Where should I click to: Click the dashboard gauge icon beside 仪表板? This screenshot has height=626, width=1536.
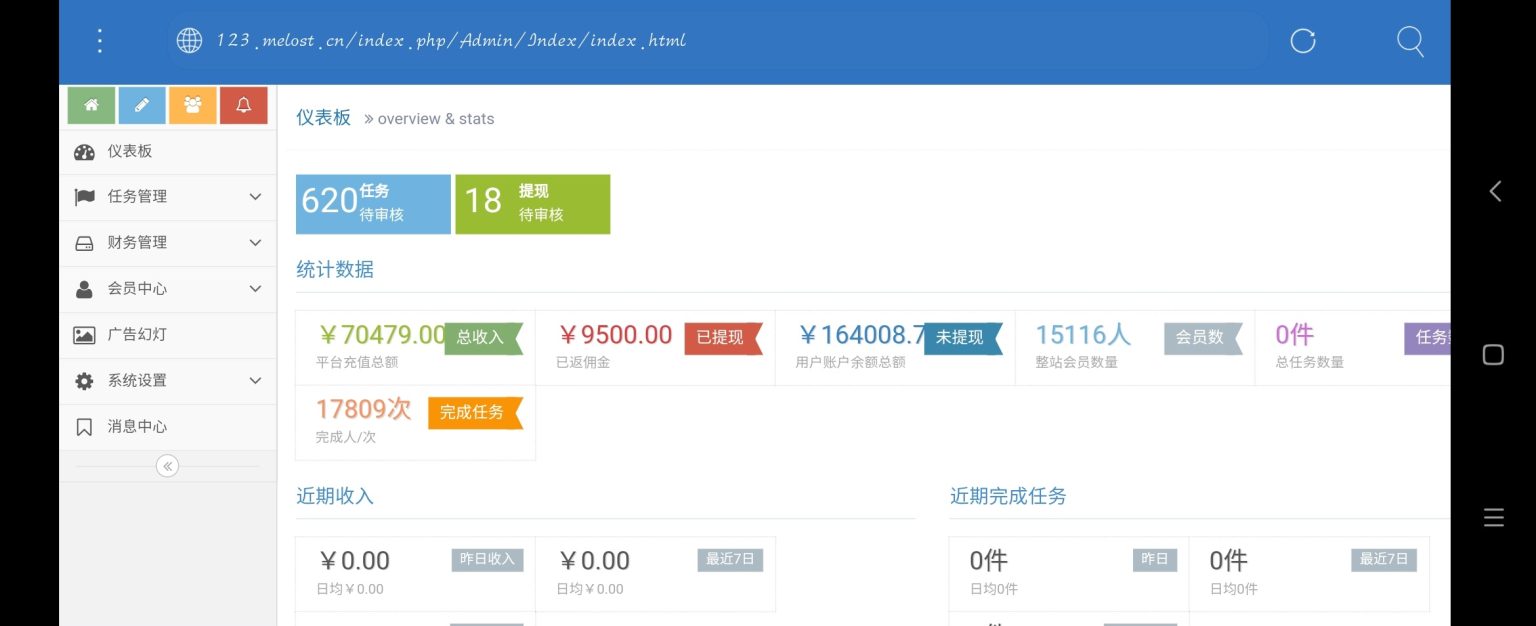[x=86, y=151]
